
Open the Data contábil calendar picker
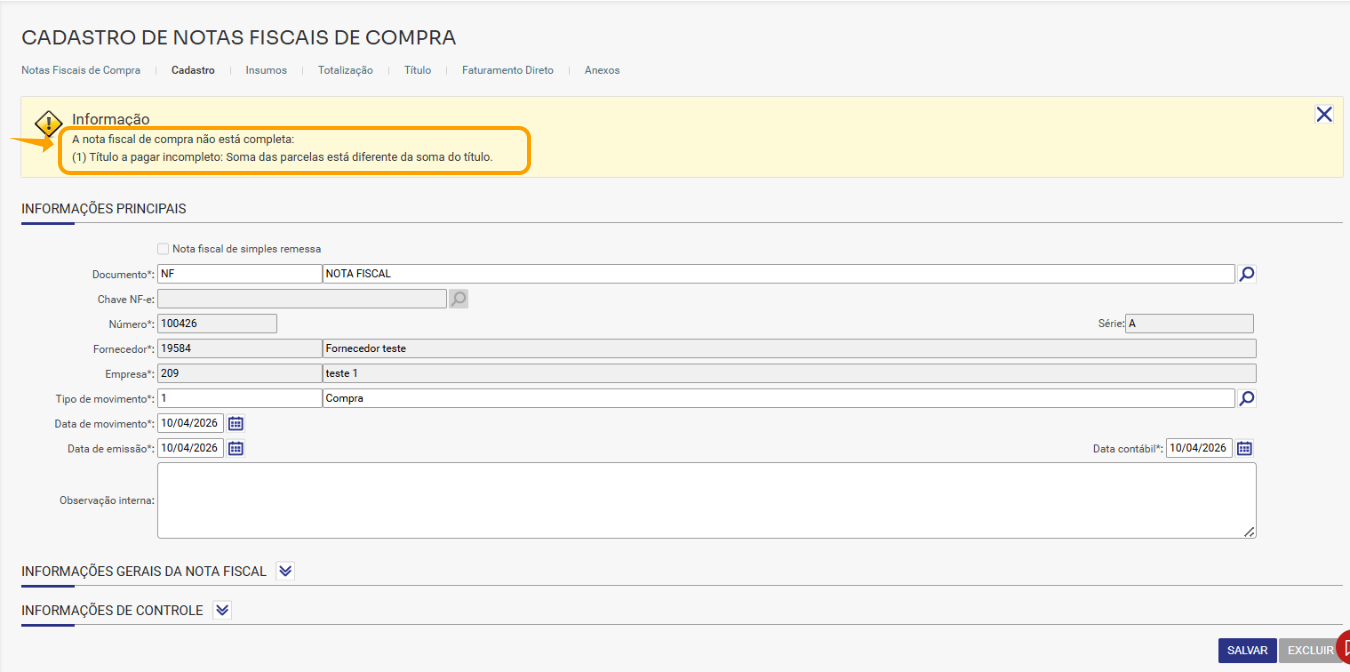pyautogui.click(x=1244, y=448)
